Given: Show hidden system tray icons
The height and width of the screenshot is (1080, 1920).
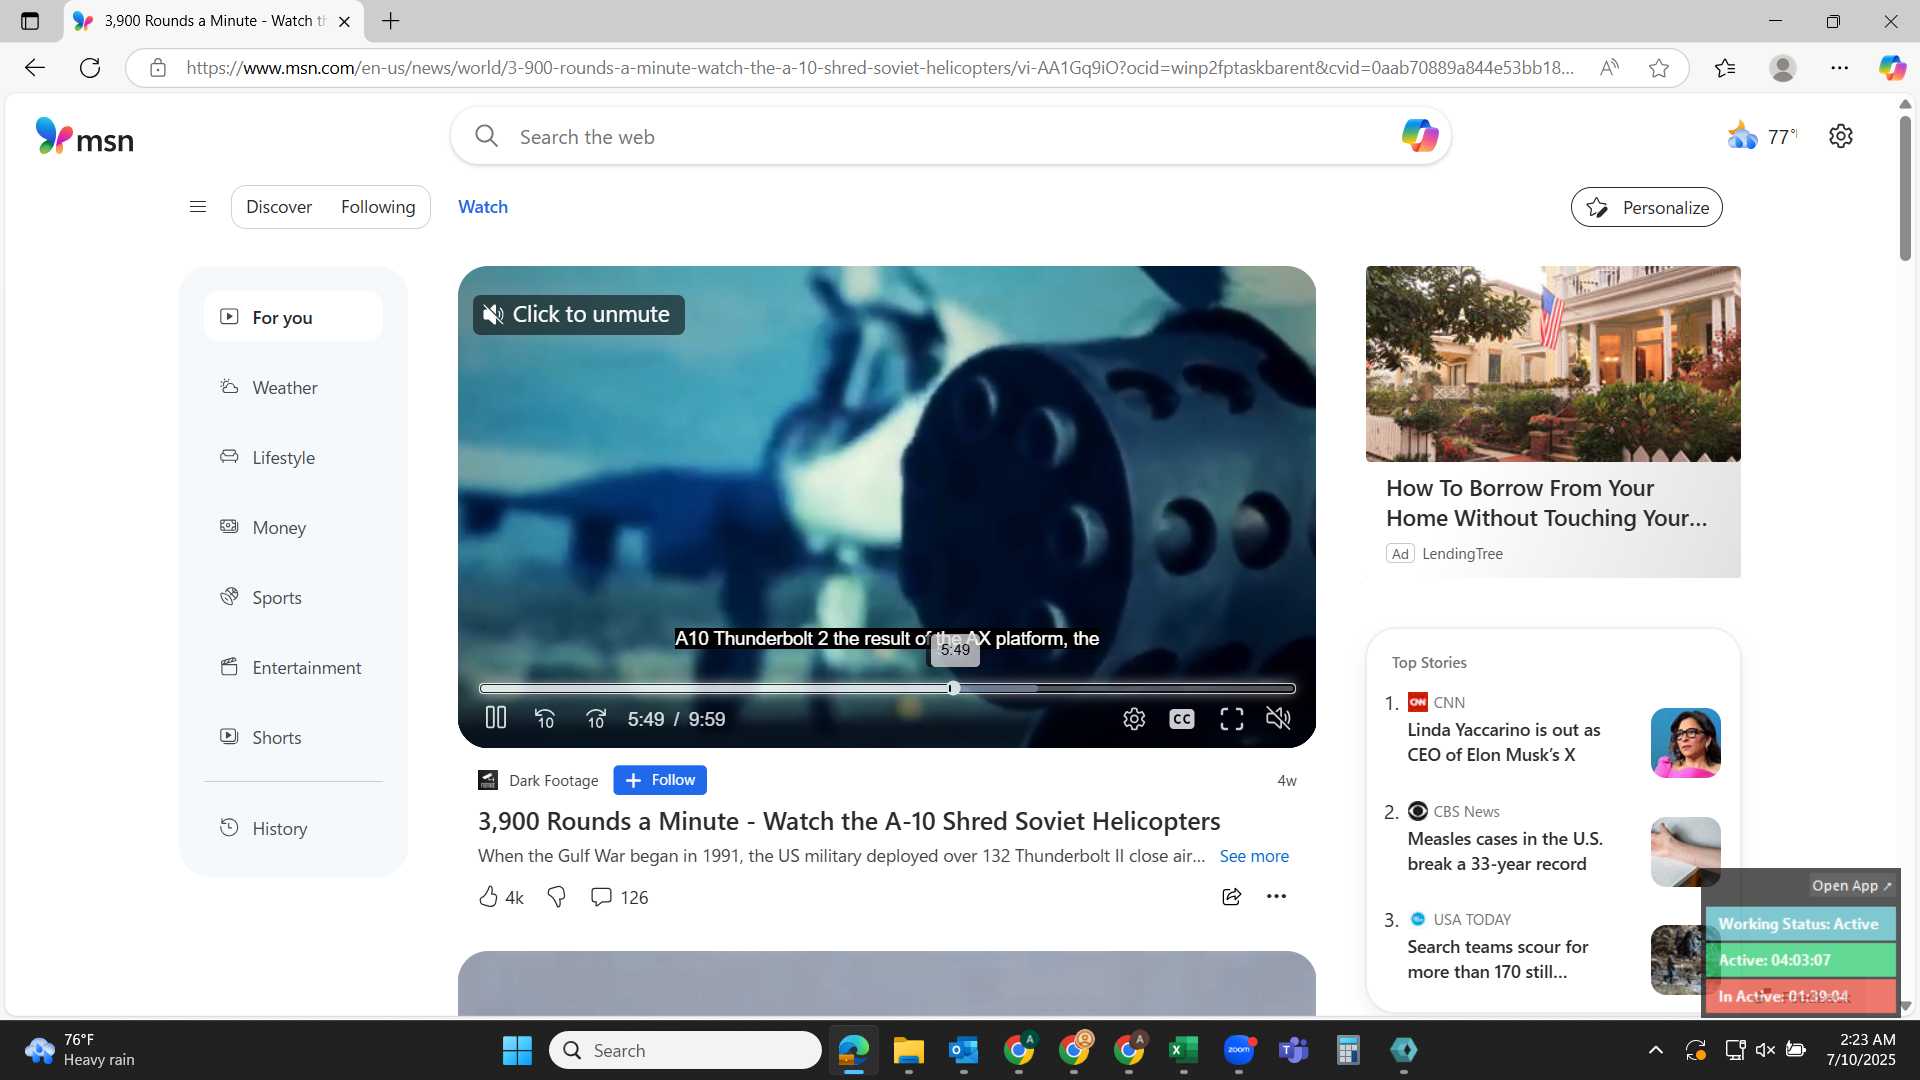Looking at the screenshot, I should pyautogui.click(x=1656, y=1050).
